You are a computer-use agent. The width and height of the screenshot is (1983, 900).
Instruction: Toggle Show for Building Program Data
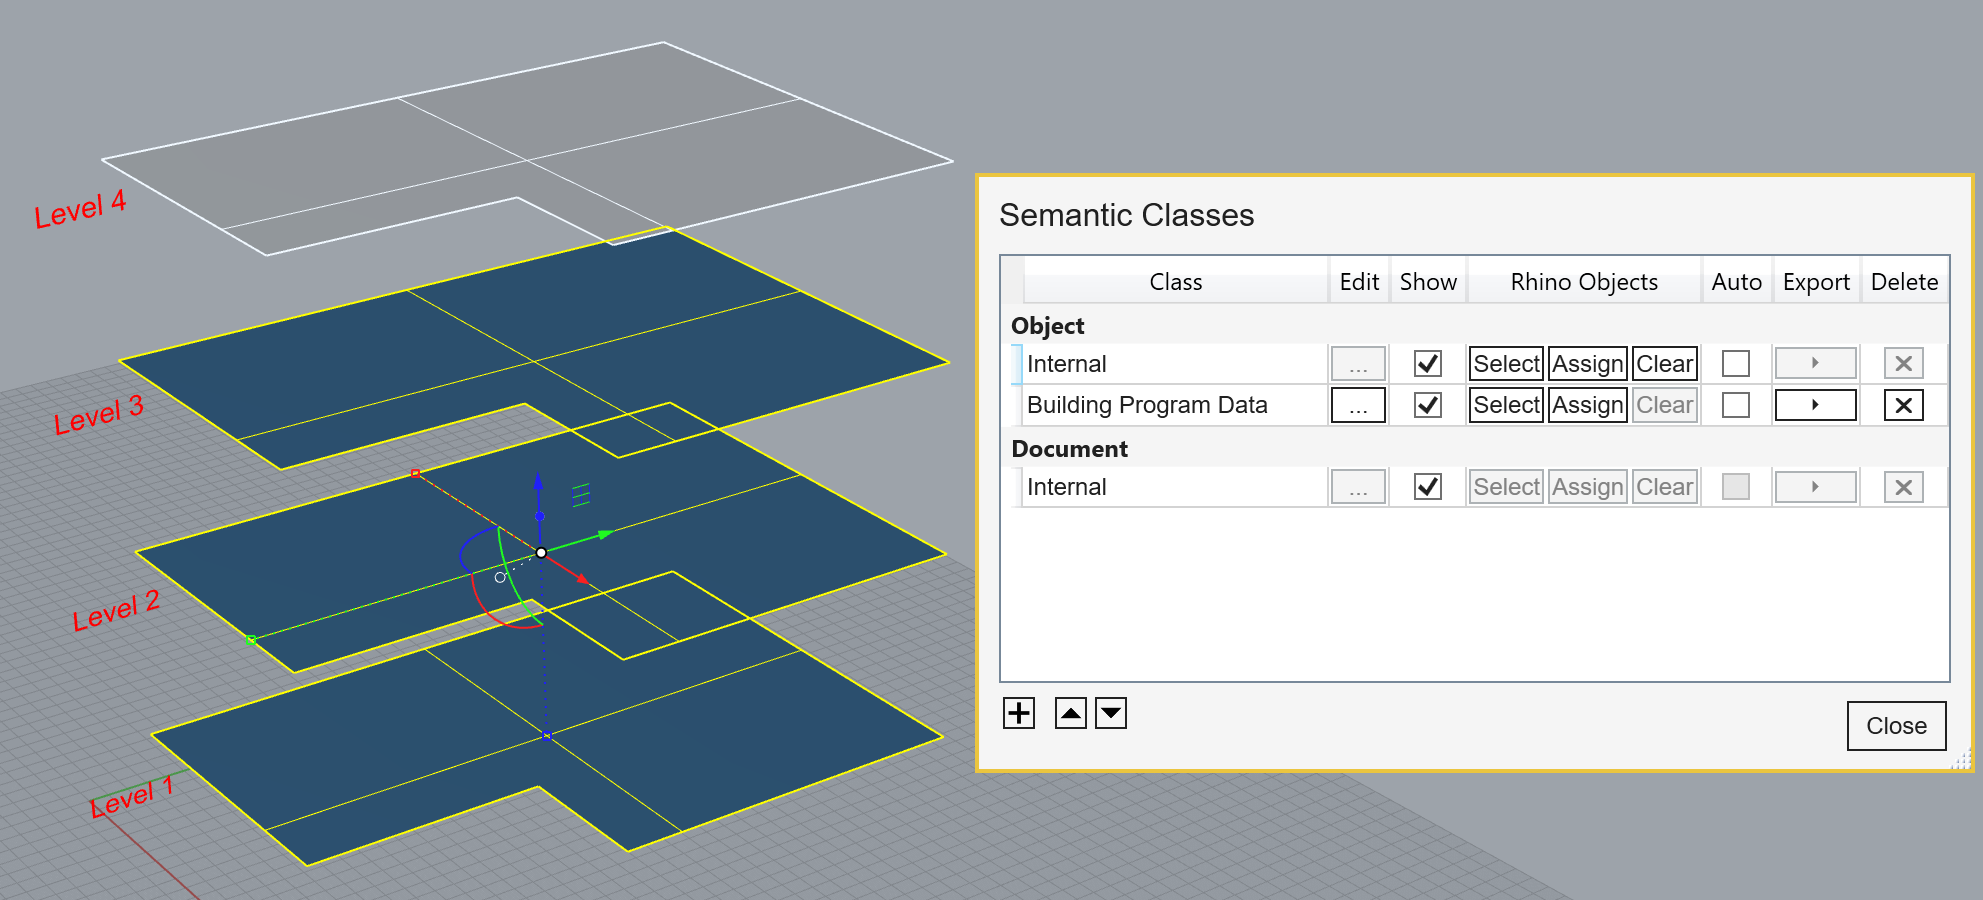1428,405
